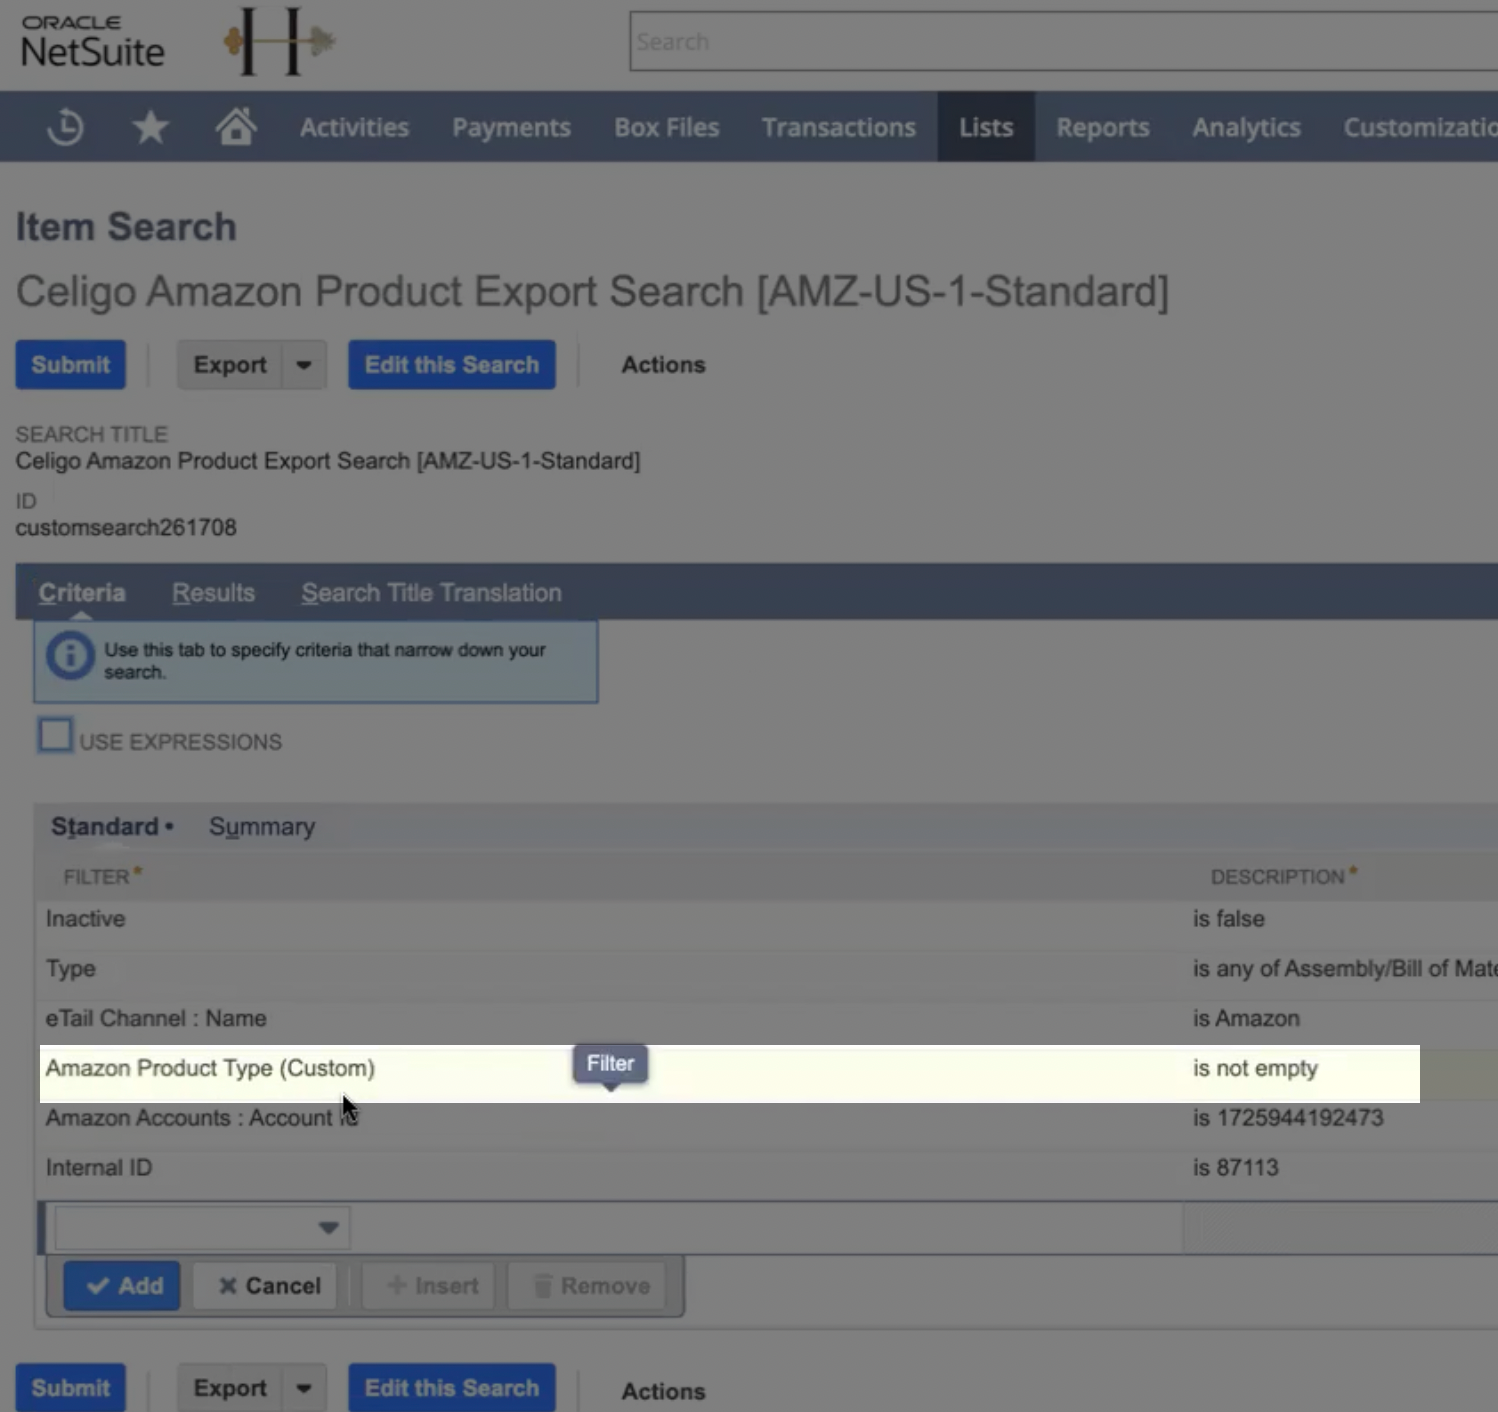Open the top Actions menu
The image size is (1498, 1412).
tap(663, 365)
